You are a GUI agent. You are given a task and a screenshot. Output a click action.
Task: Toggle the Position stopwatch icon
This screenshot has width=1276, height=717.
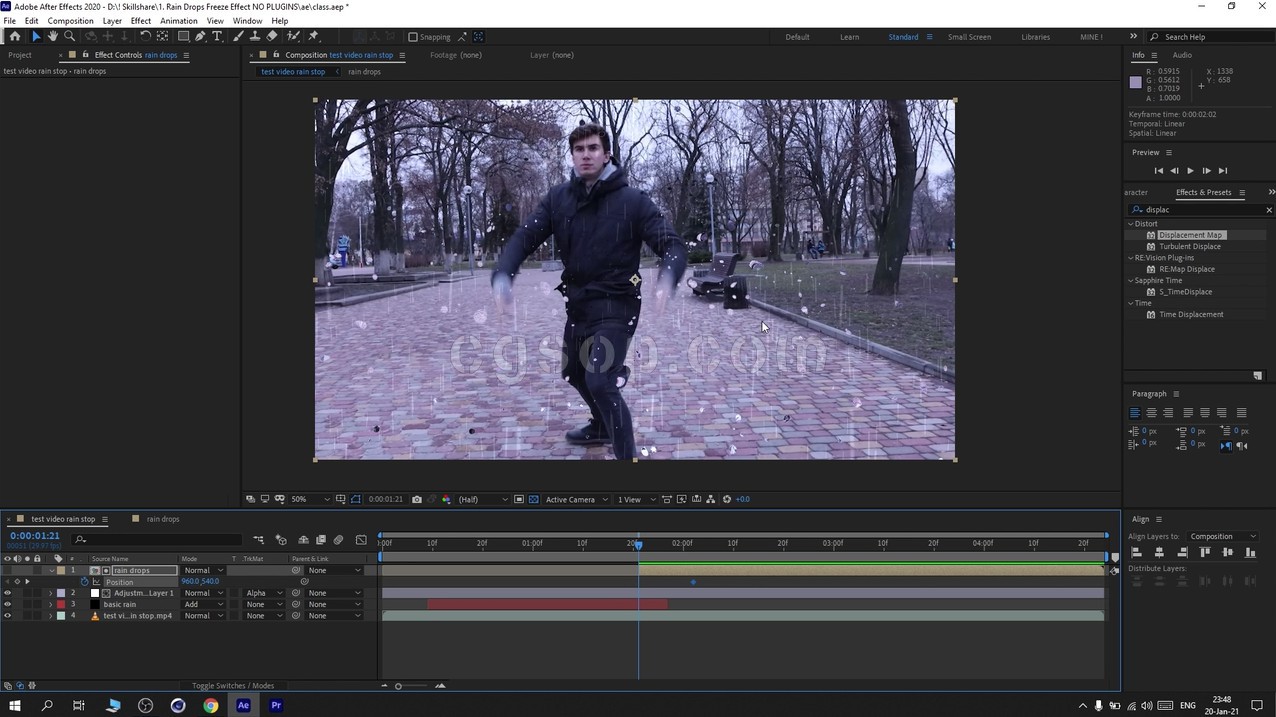point(84,581)
